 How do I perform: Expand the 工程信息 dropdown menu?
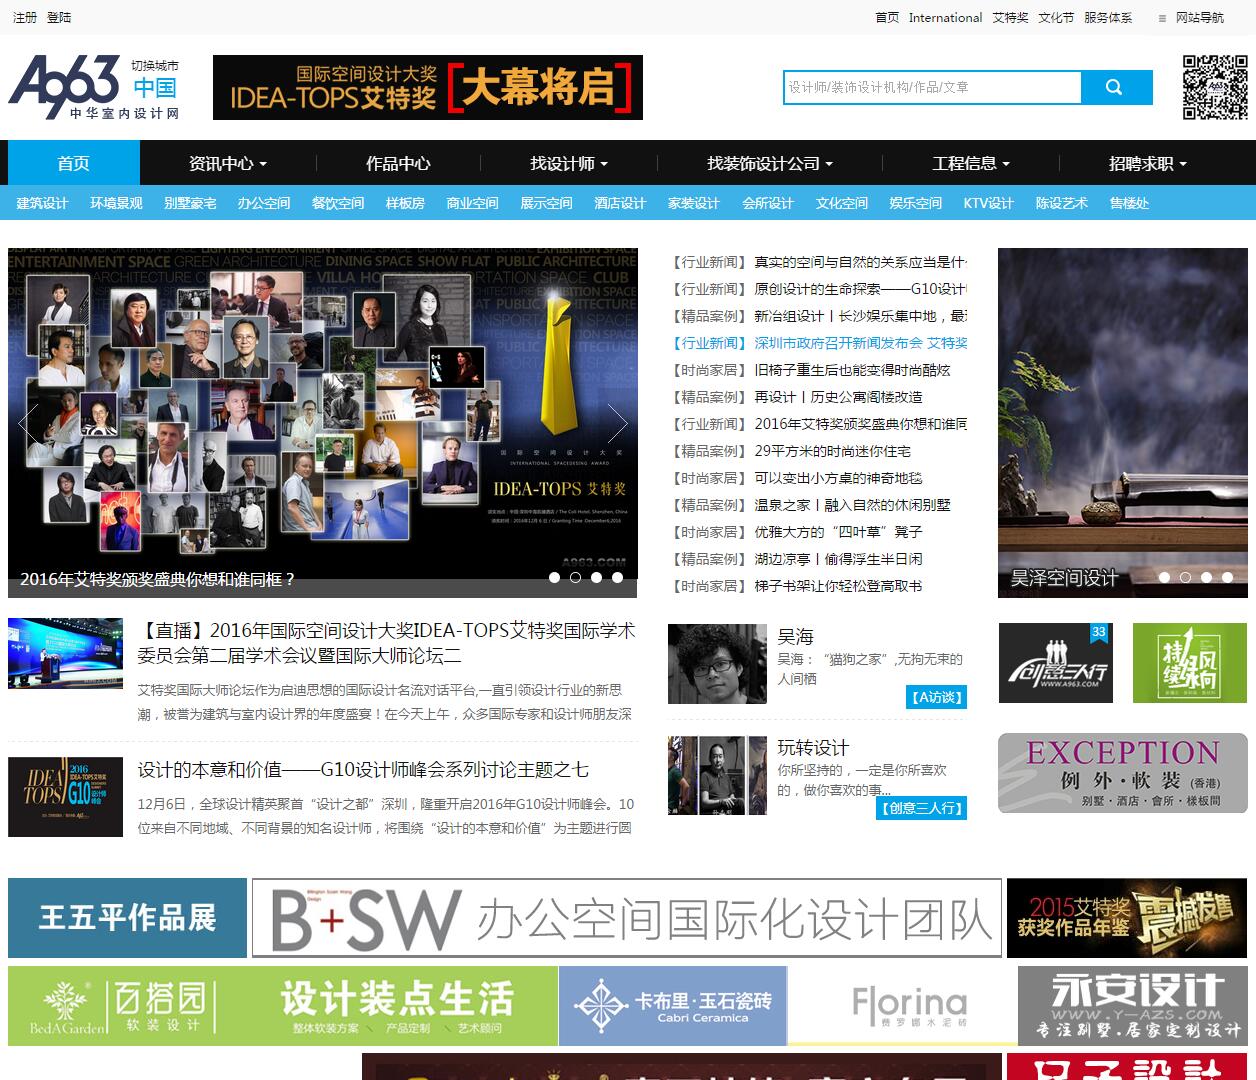click(971, 163)
